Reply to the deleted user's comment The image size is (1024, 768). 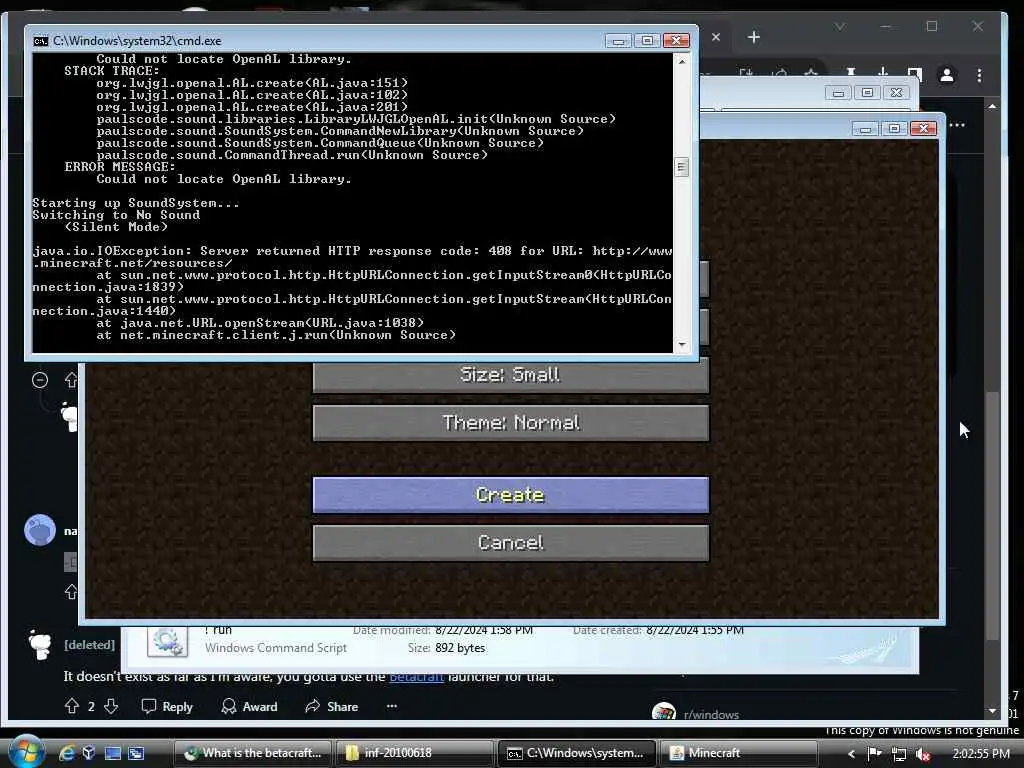[167, 707]
